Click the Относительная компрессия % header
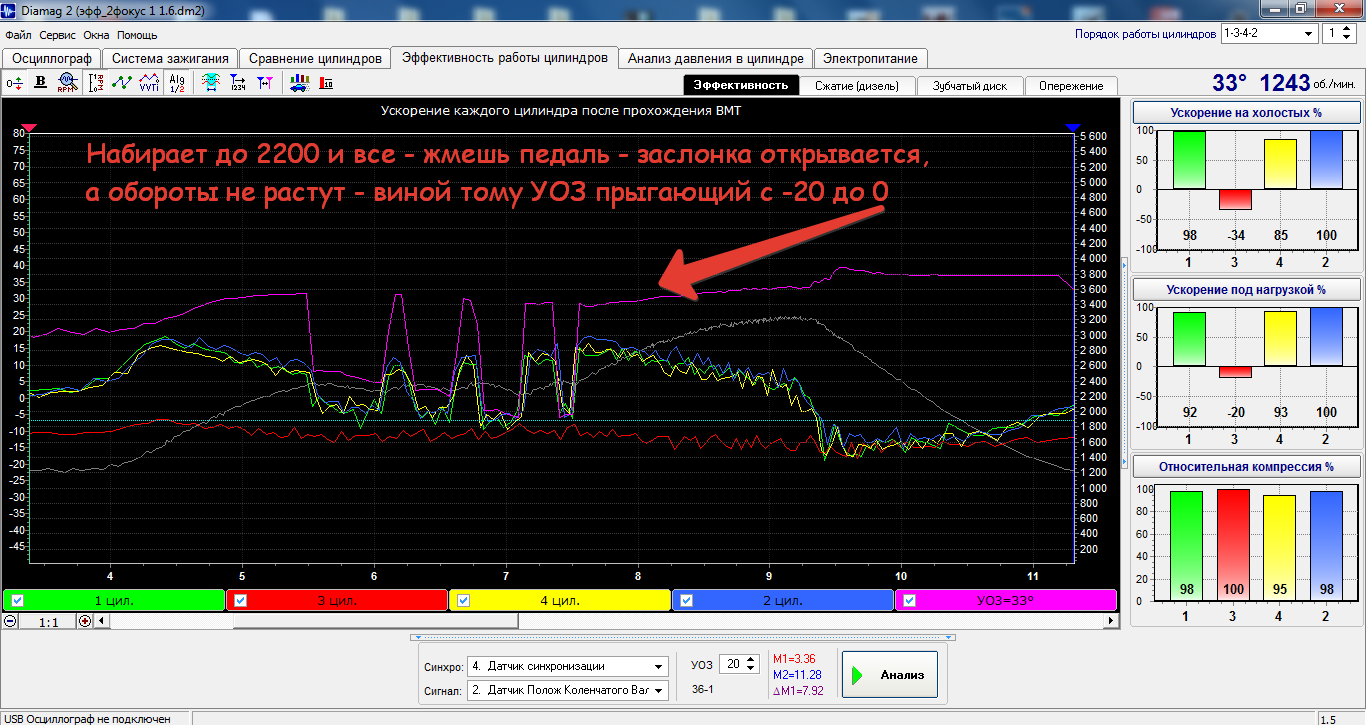 point(1246,466)
